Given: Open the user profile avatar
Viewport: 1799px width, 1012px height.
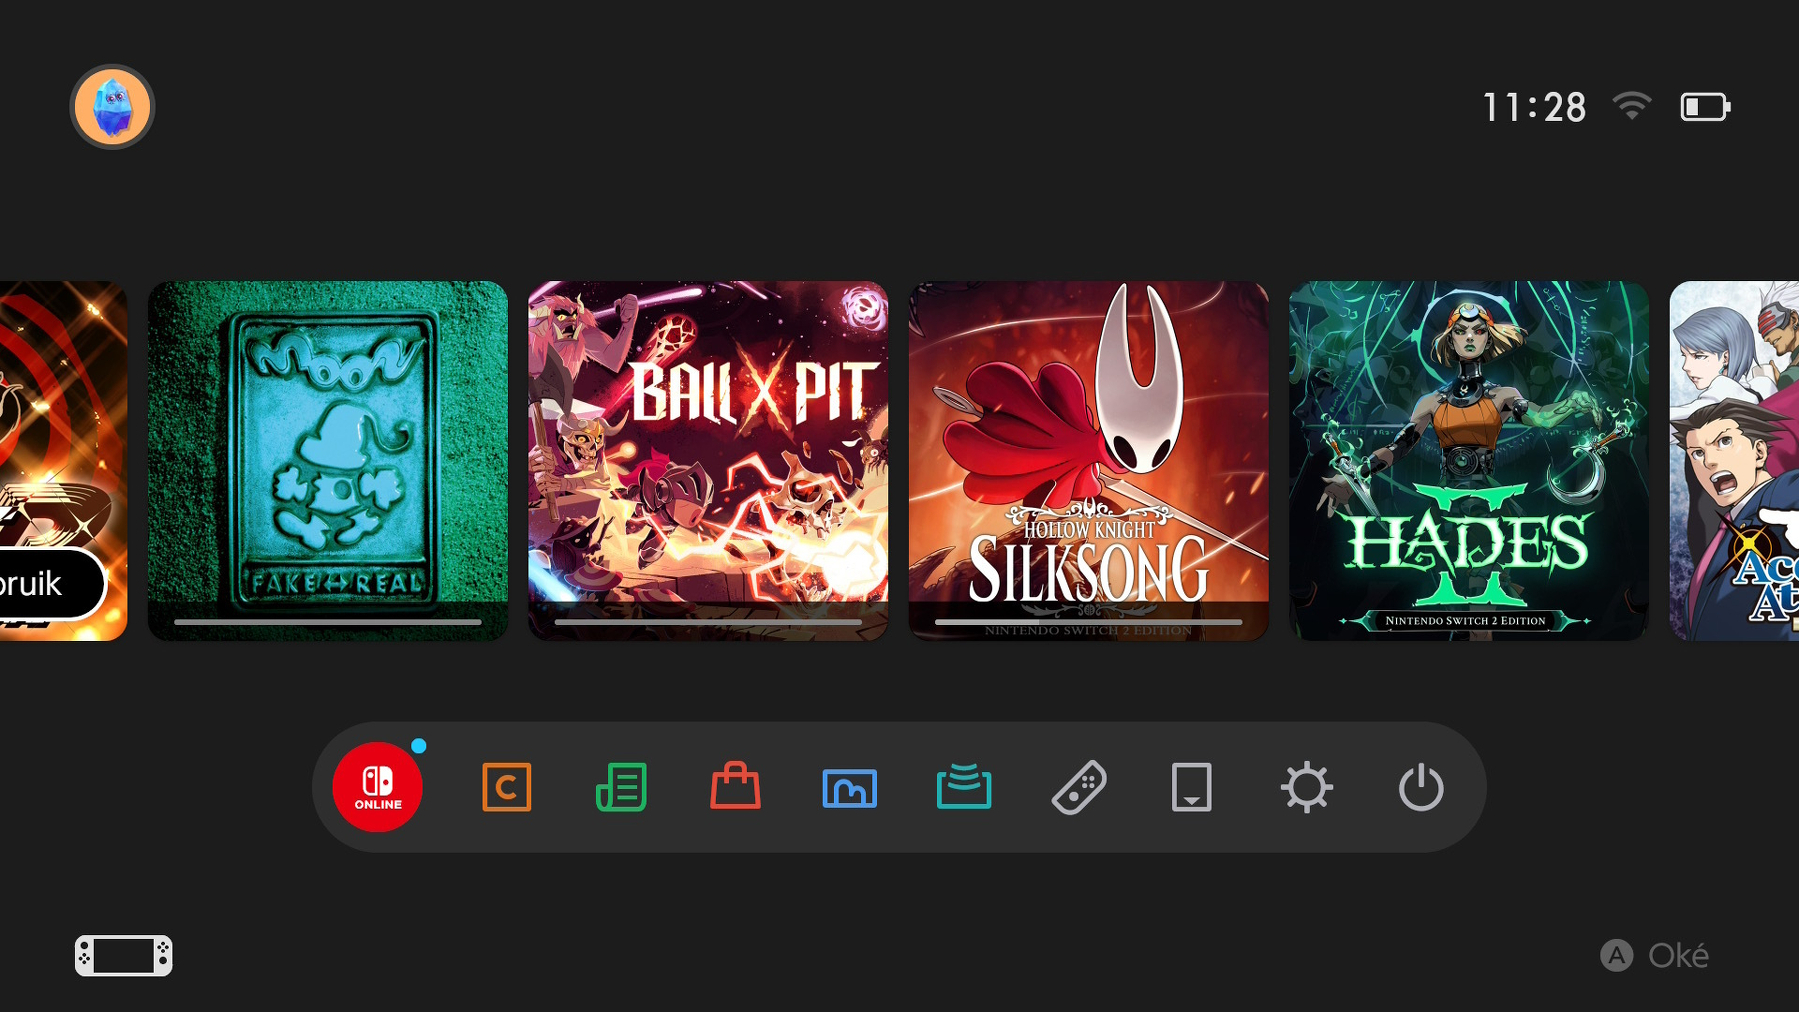Looking at the screenshot, I should 112,107.
